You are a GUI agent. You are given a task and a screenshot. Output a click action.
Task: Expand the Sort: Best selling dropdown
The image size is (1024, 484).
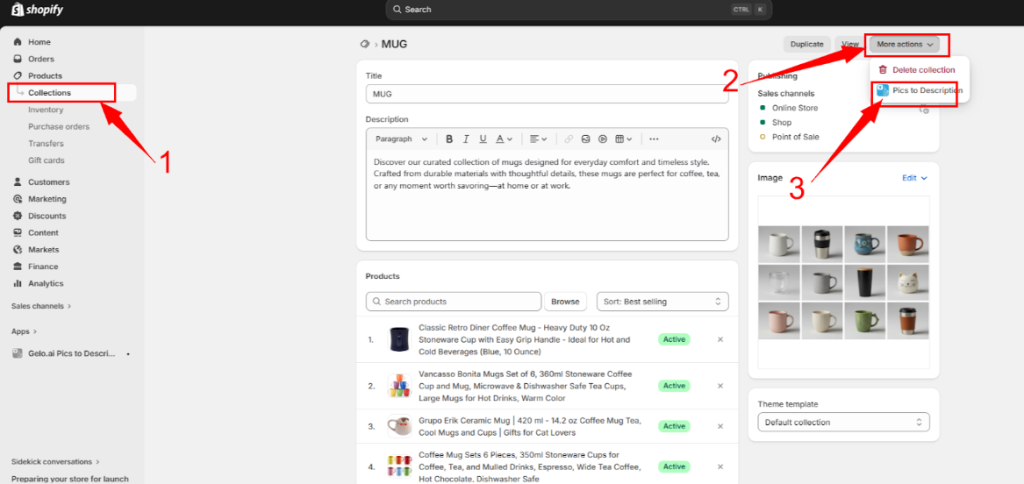662,301
